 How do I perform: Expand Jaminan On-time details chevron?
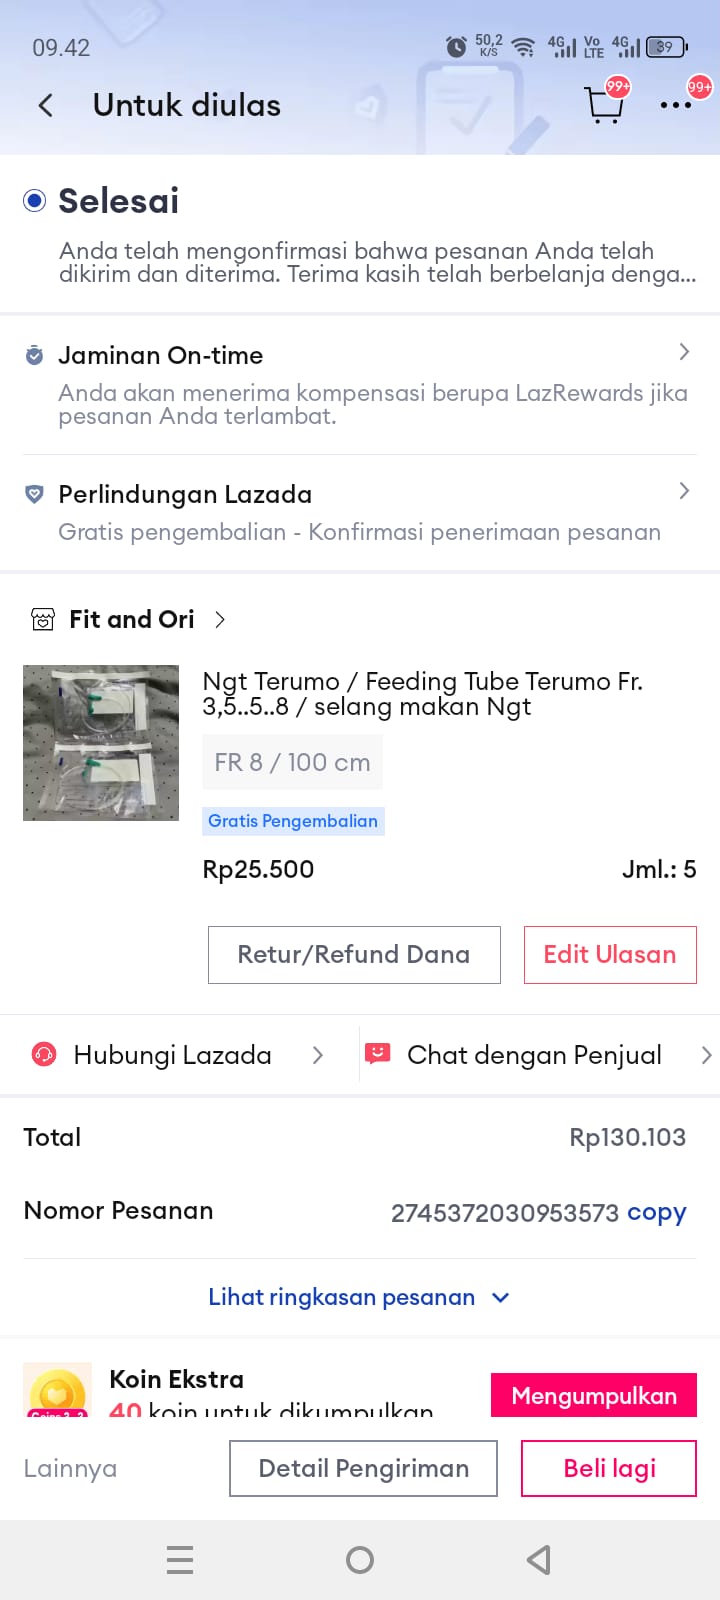pyautogui.click(x=684, y=352)
